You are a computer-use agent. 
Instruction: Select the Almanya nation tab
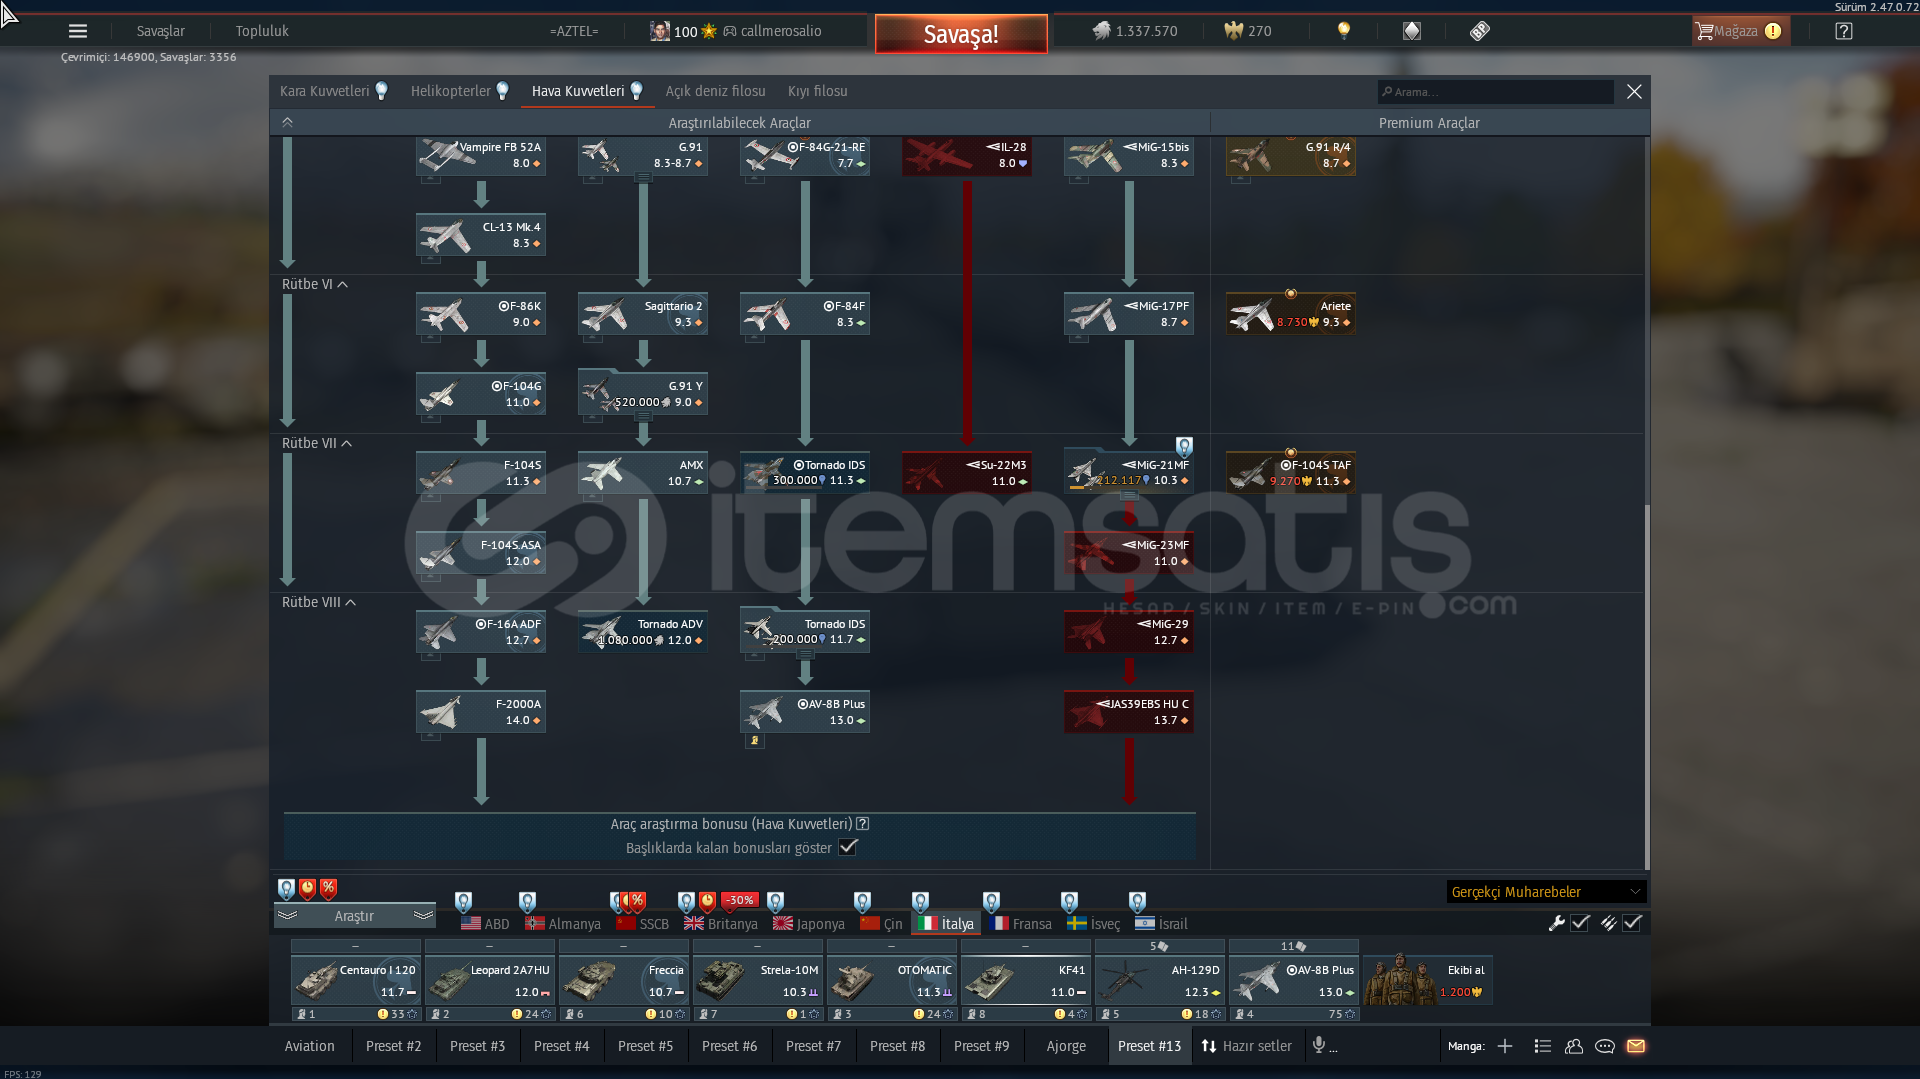(x=563, y=924)
